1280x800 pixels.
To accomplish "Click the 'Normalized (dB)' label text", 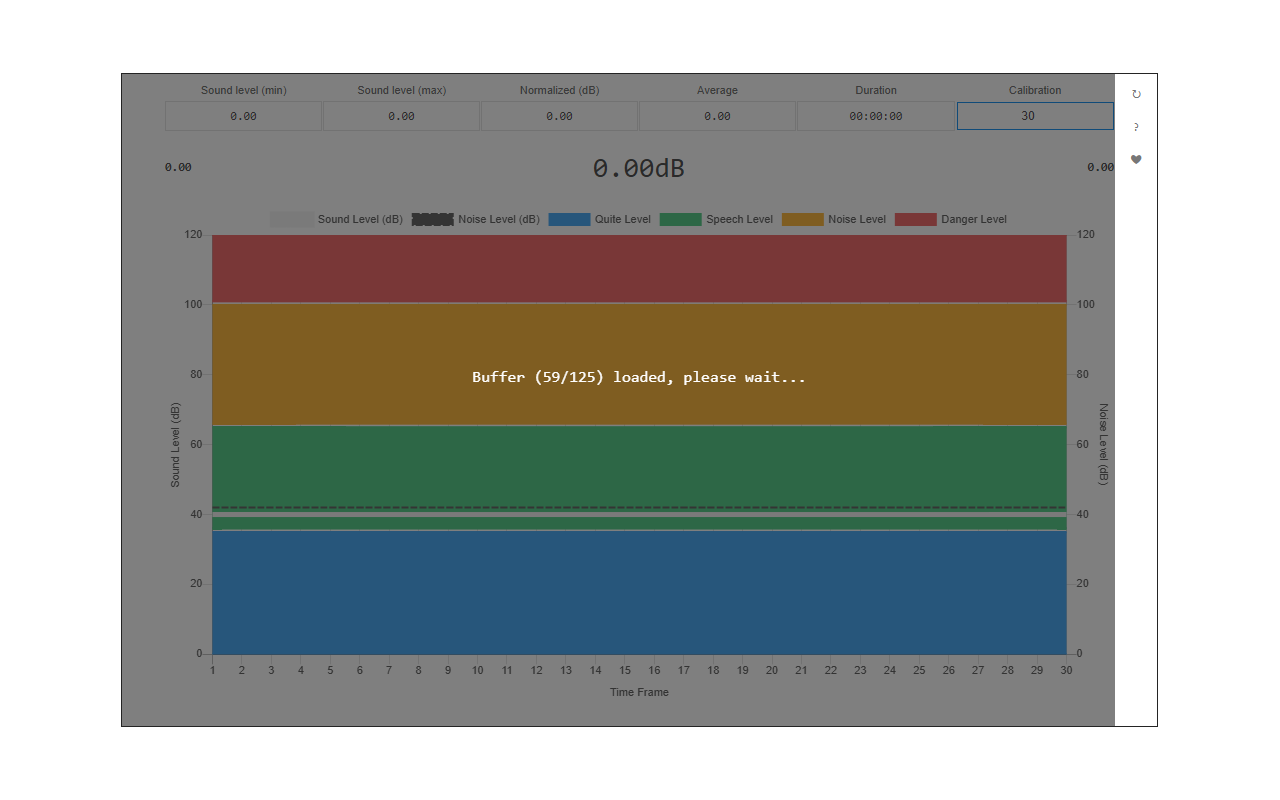I will [559, 90].
